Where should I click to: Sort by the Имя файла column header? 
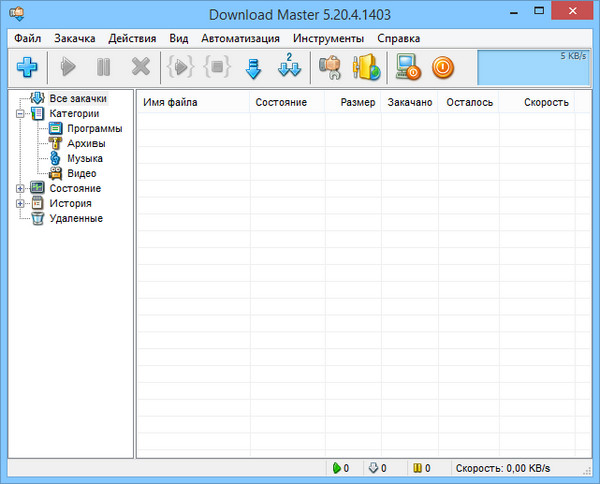click(170, 102)
